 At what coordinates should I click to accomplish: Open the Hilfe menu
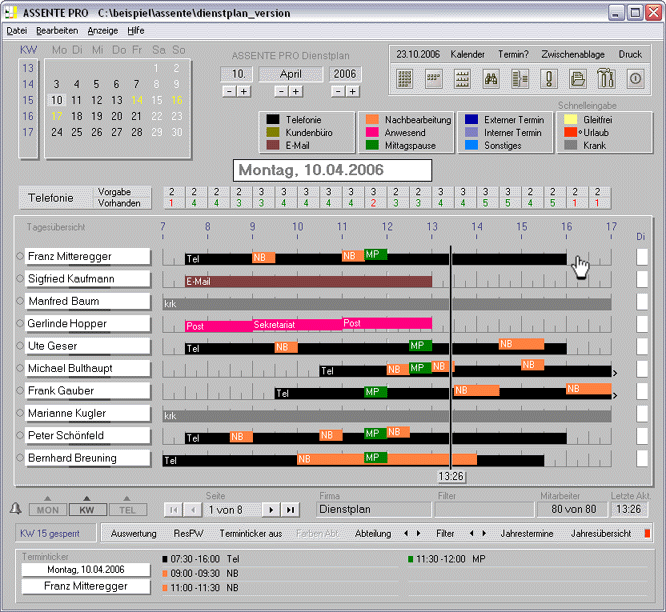pos(136,31)
